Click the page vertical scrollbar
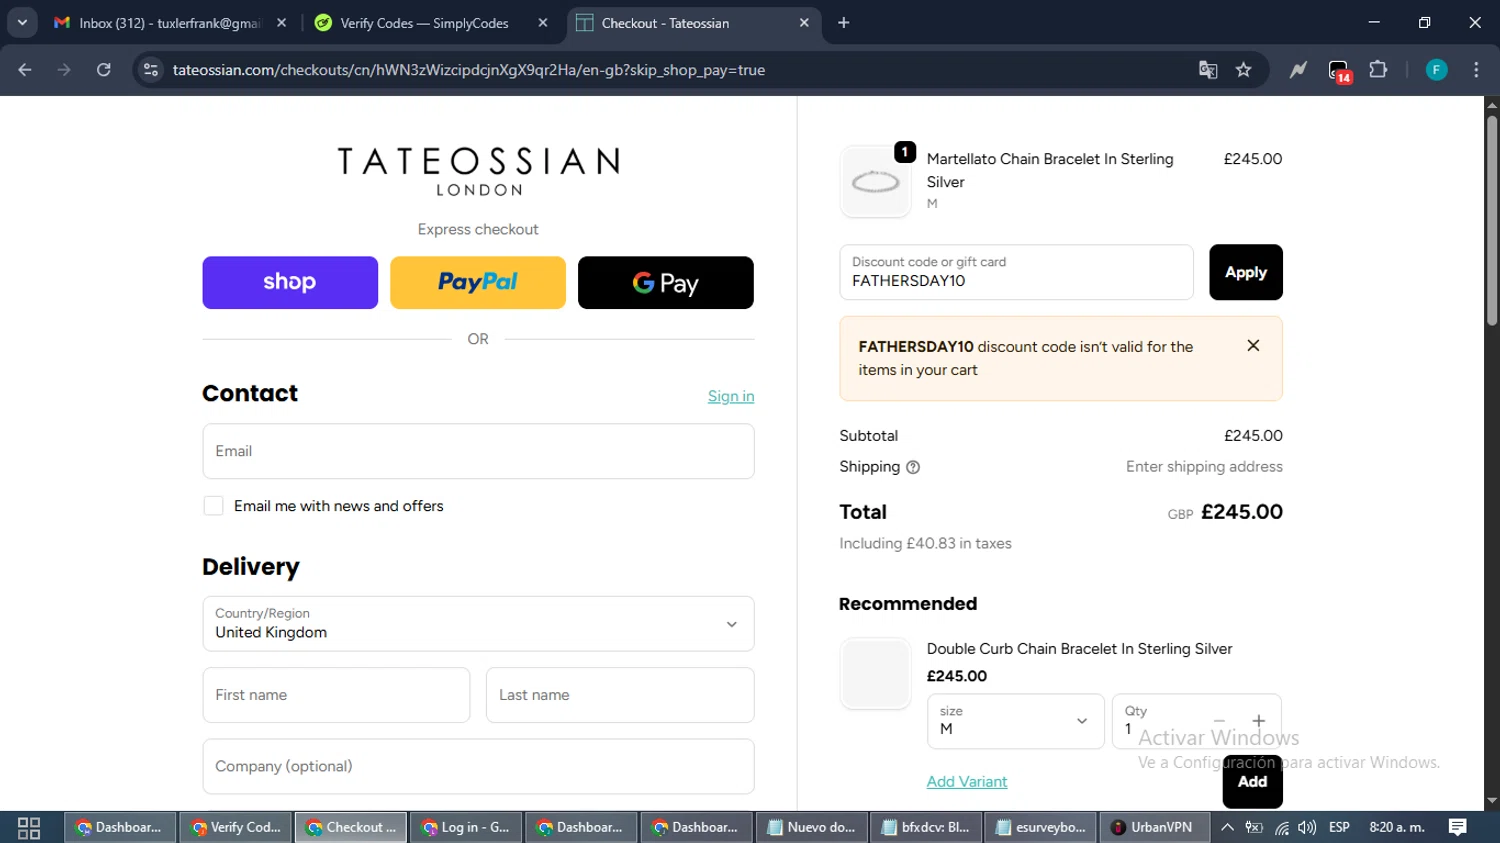Screen dimensions: 1500x843 point(1492,220)
